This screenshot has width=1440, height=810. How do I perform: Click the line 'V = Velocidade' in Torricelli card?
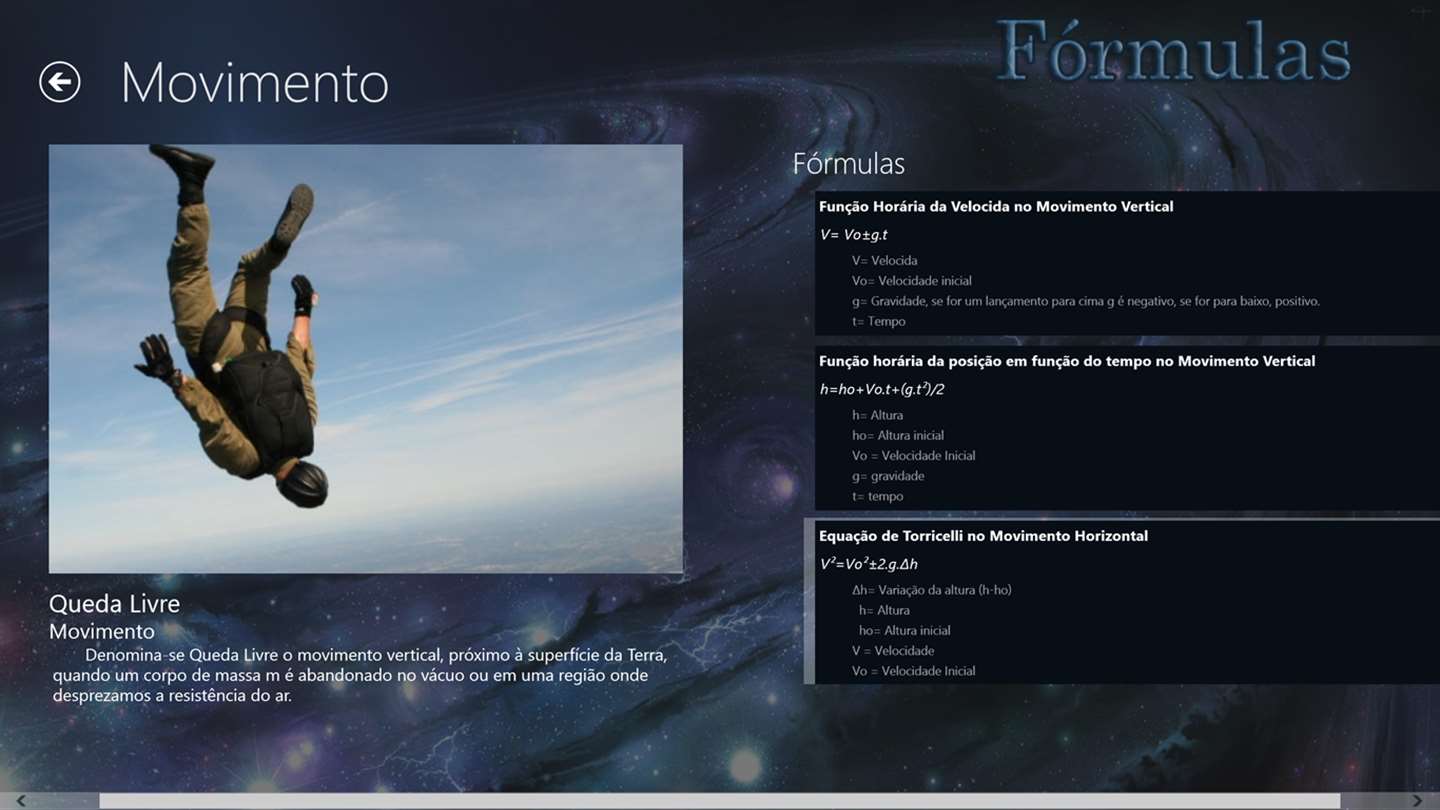click(893, 651)
